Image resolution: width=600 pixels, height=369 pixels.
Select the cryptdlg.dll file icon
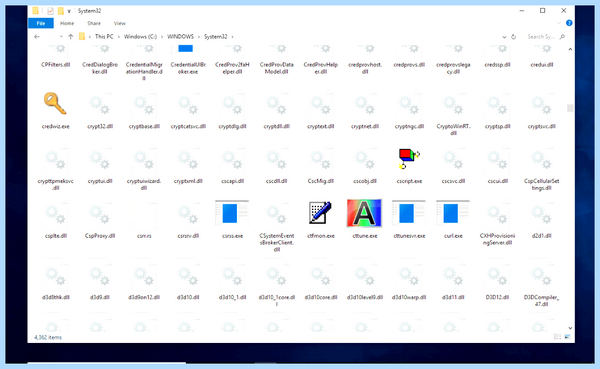[232, 105]
